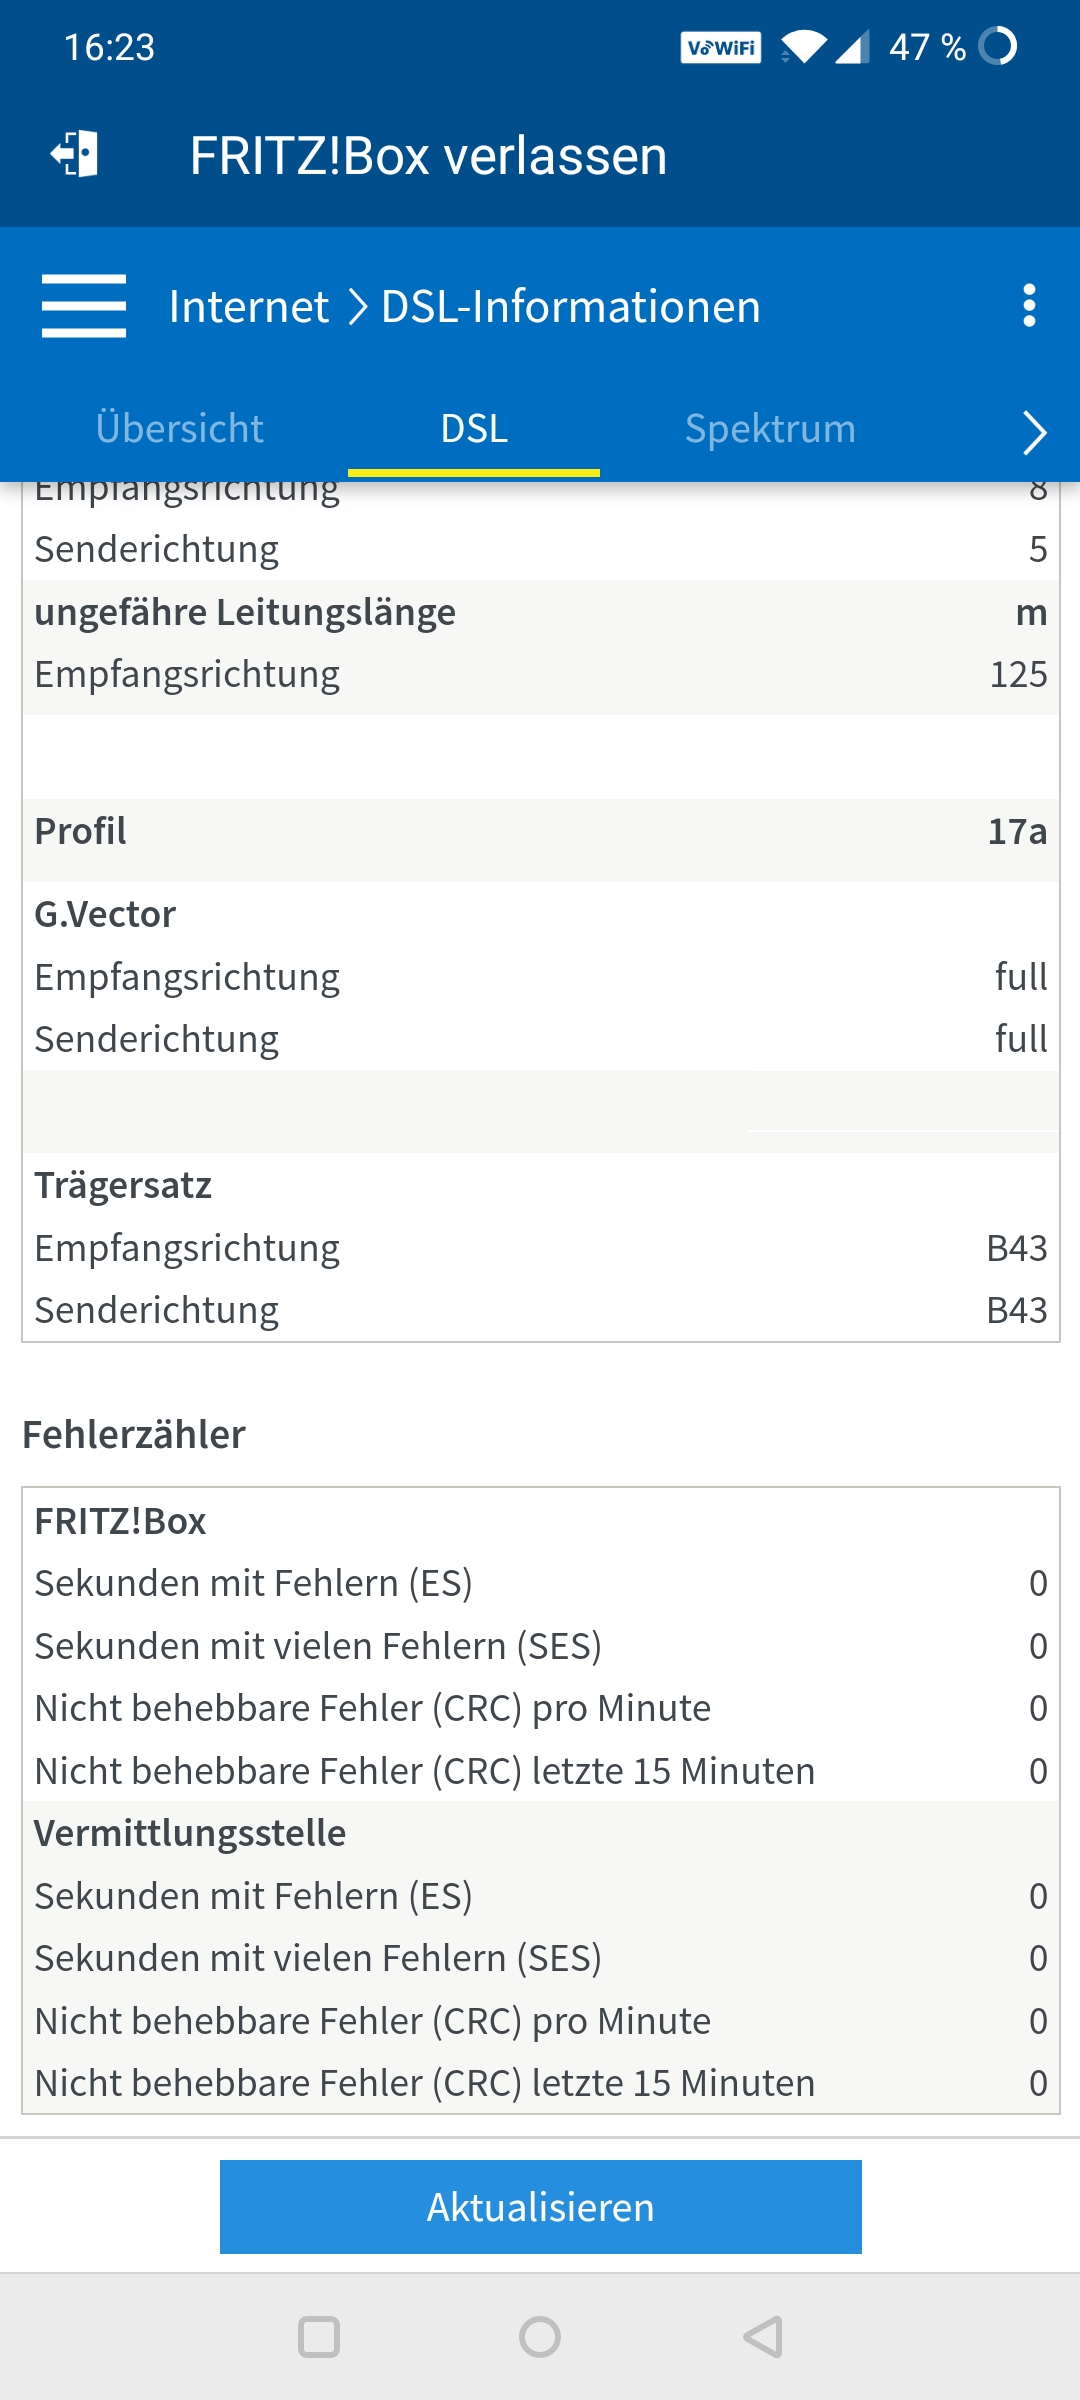Tap the battery charging circle icon
This screenshot has height=2400, width=1080.
pyautogui.click(x=998, y=45)
